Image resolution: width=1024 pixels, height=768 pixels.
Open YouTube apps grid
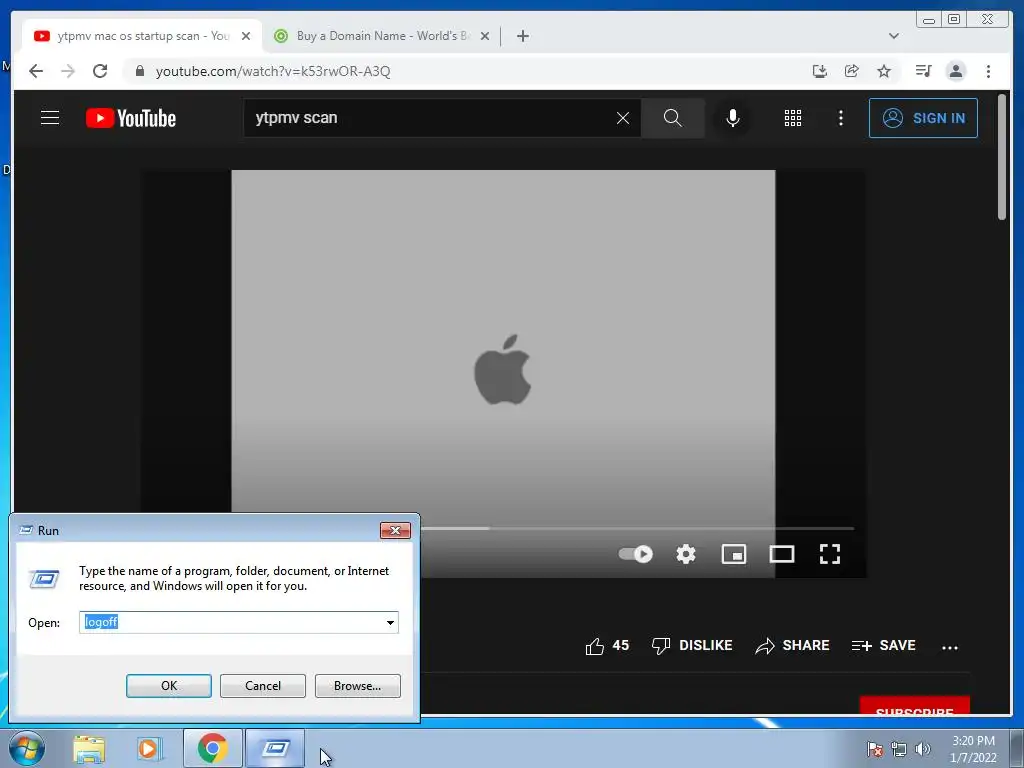(793, 118)
